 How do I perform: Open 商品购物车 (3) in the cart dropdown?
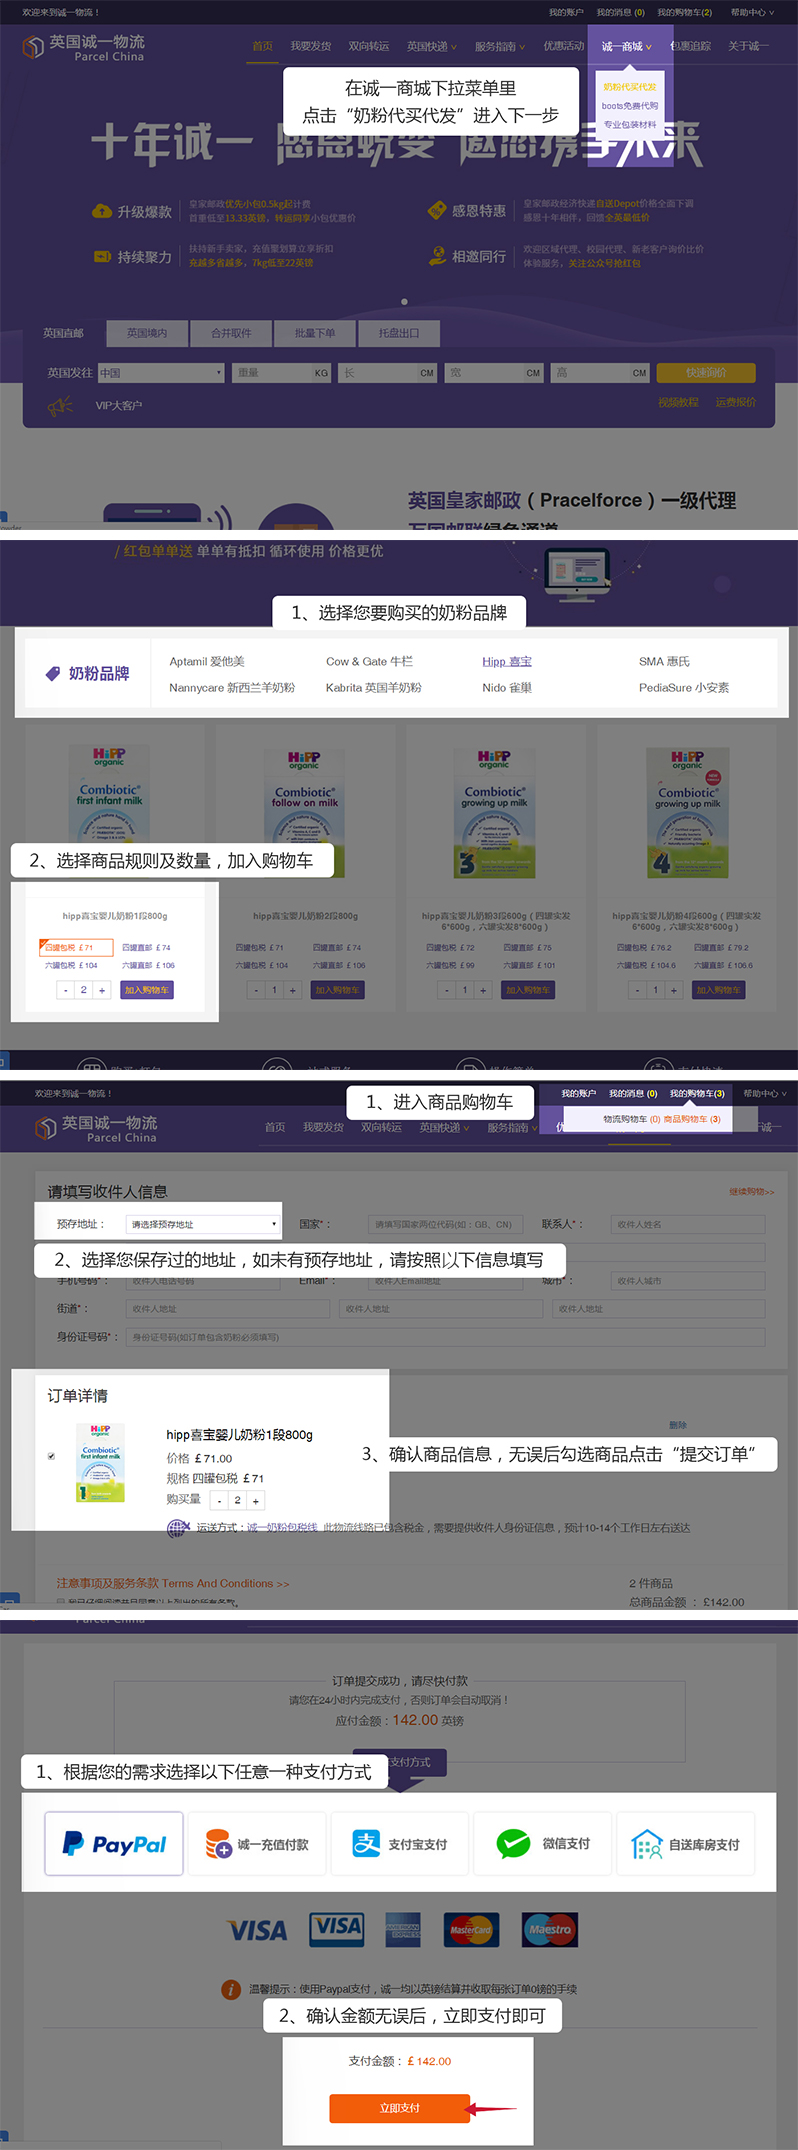coord(692,1119)
